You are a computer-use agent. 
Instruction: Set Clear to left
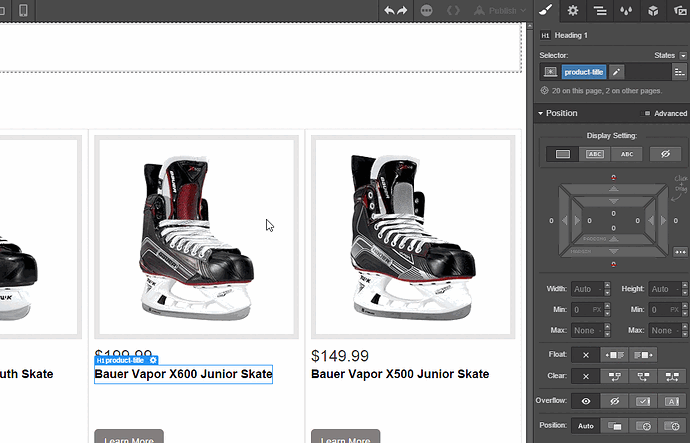[614, 376]
